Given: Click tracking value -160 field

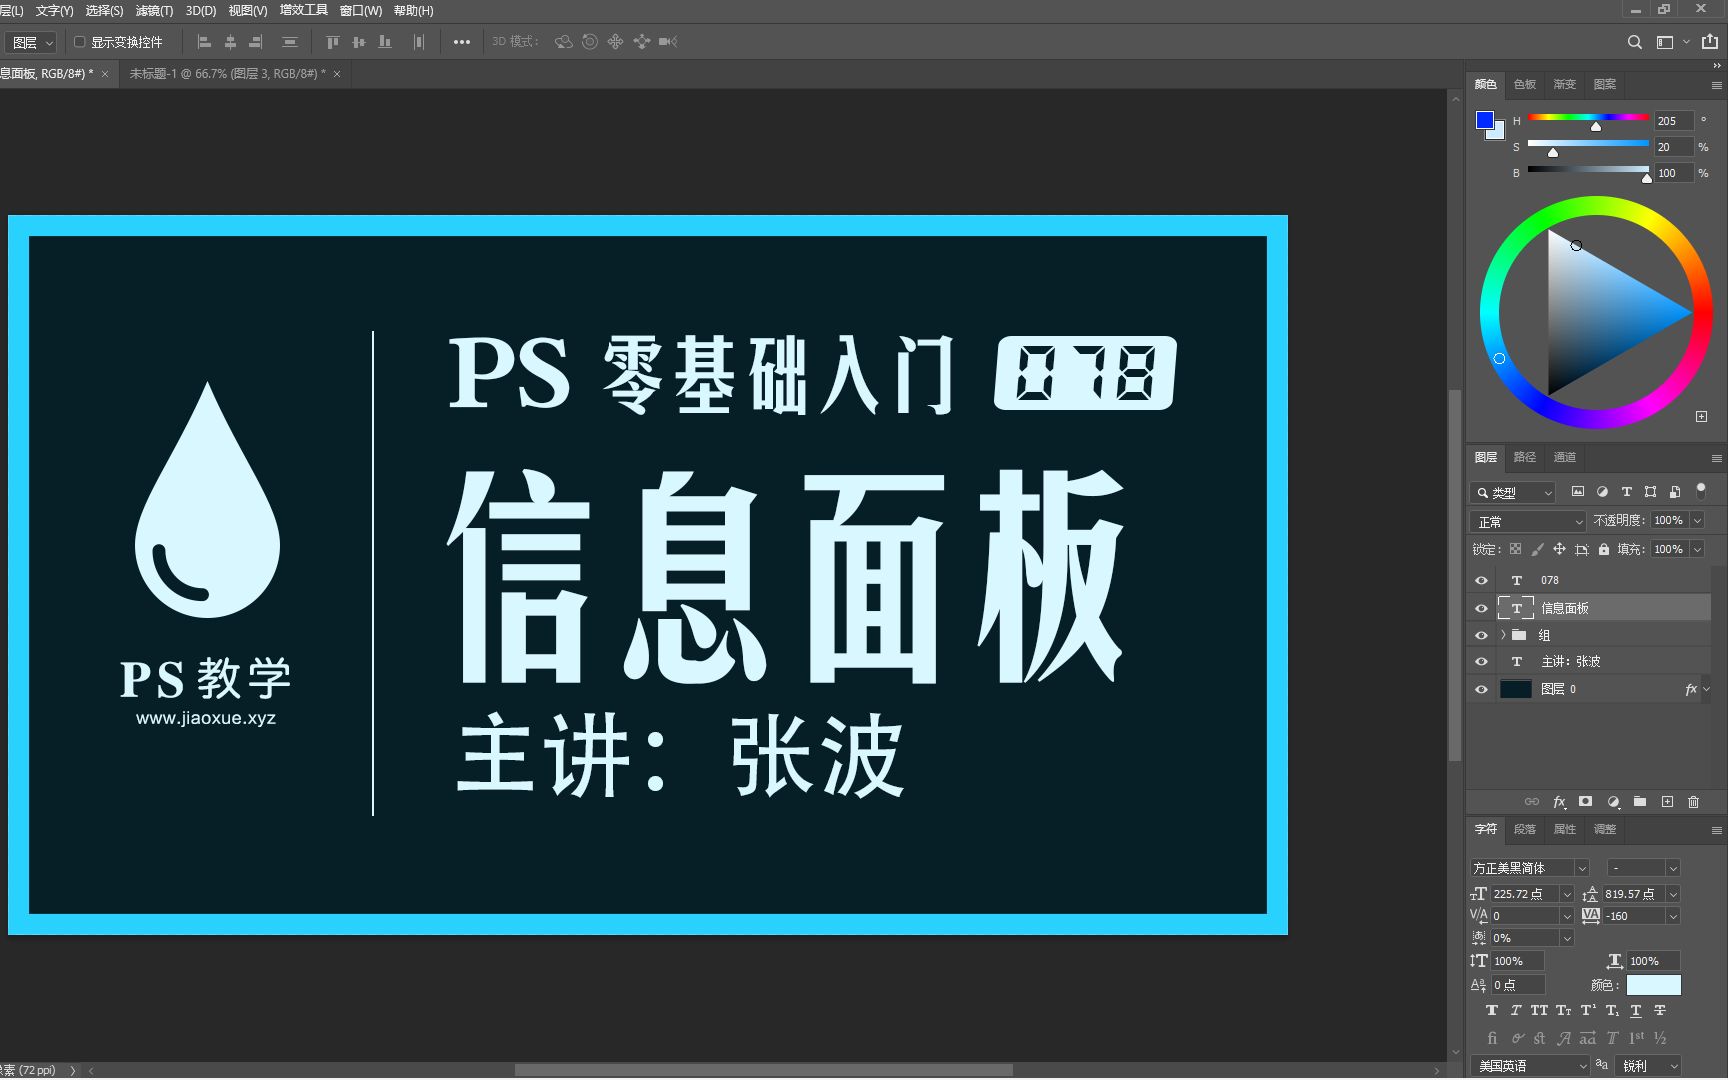Looking at the screenshot, I should 1636,916.
